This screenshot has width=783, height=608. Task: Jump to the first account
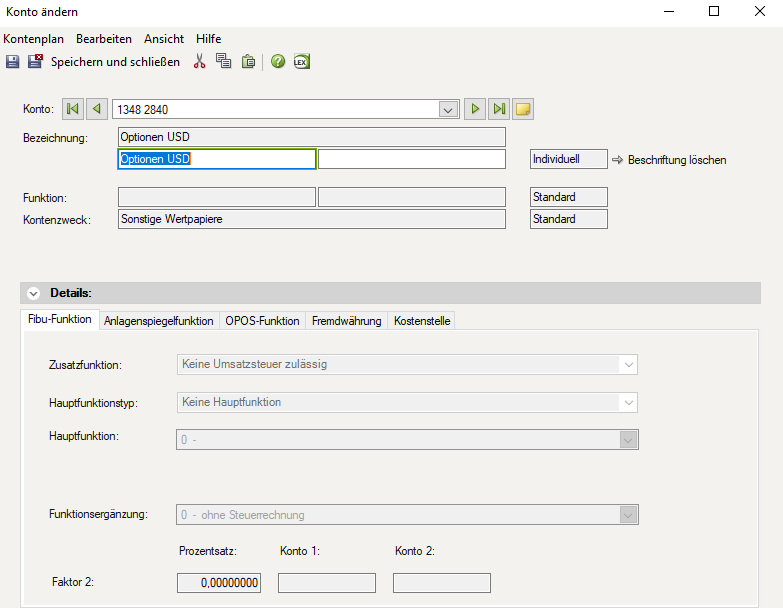pos(73,109)
